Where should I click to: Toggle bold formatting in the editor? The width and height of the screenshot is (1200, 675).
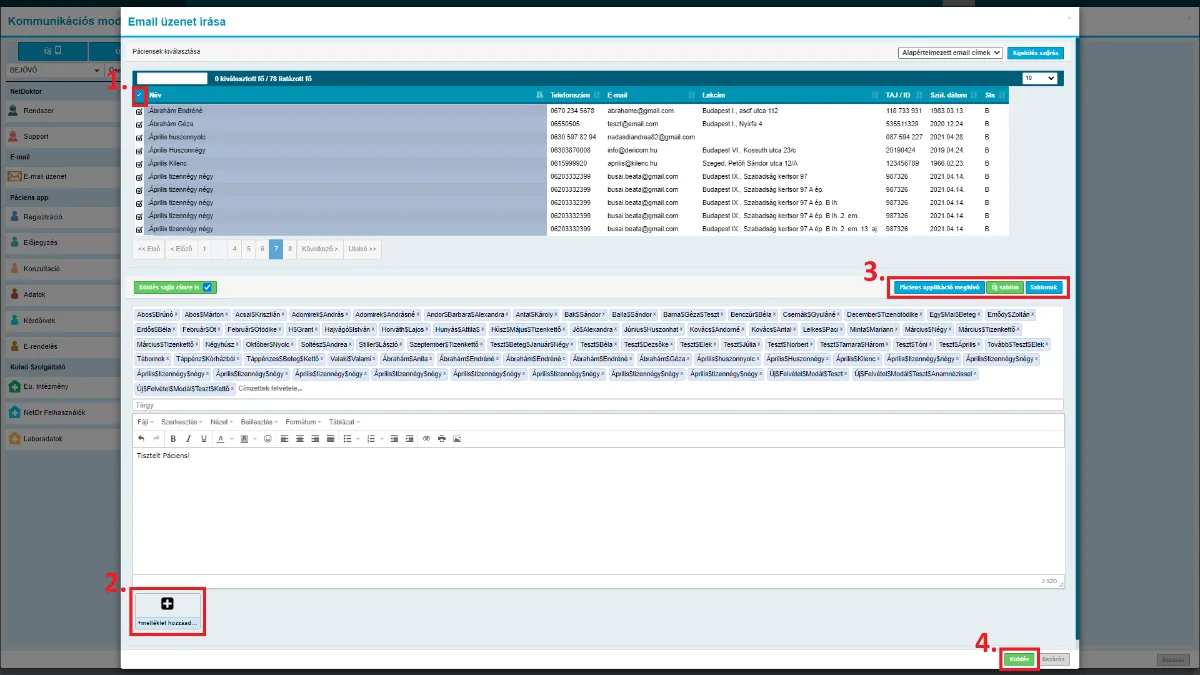[x=173, y=438]
